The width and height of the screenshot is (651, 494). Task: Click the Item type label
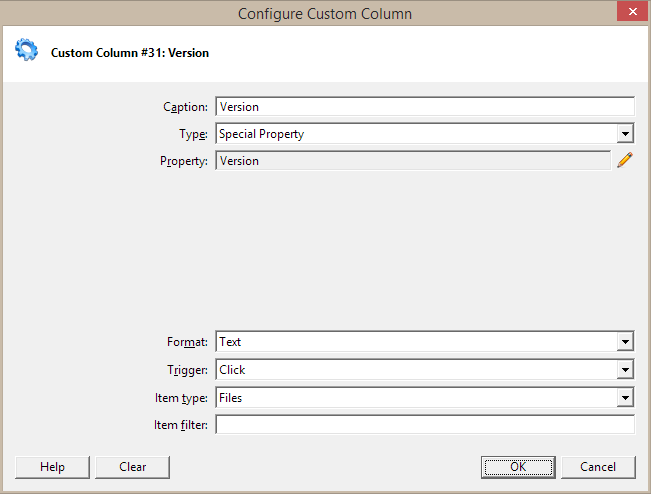pyautogui.click(x=181, y=398)
